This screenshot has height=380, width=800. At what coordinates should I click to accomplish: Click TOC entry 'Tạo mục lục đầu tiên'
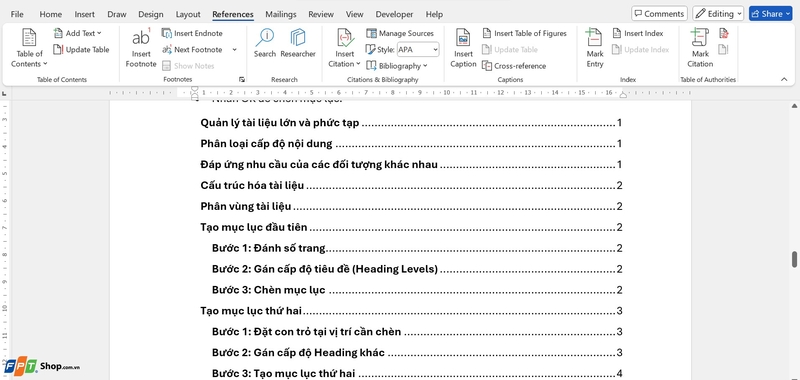click(x=411, y=227)
